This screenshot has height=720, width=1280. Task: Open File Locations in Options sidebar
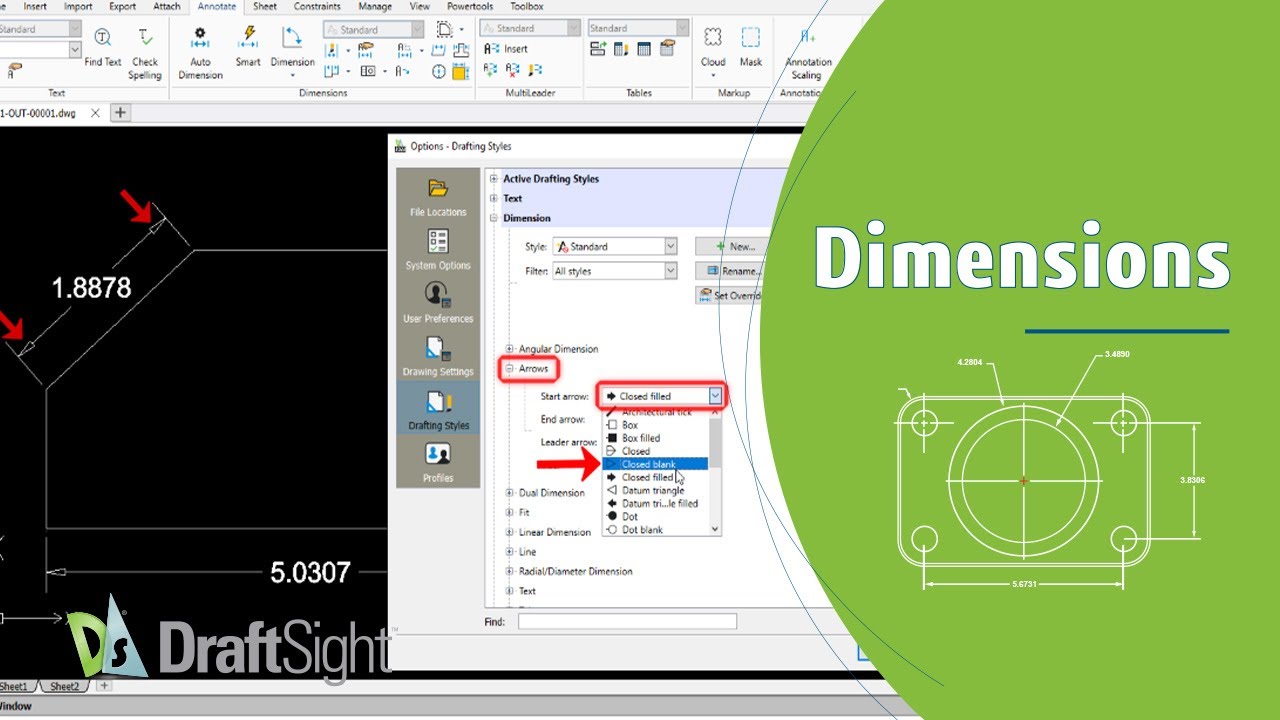click(438, 197)
